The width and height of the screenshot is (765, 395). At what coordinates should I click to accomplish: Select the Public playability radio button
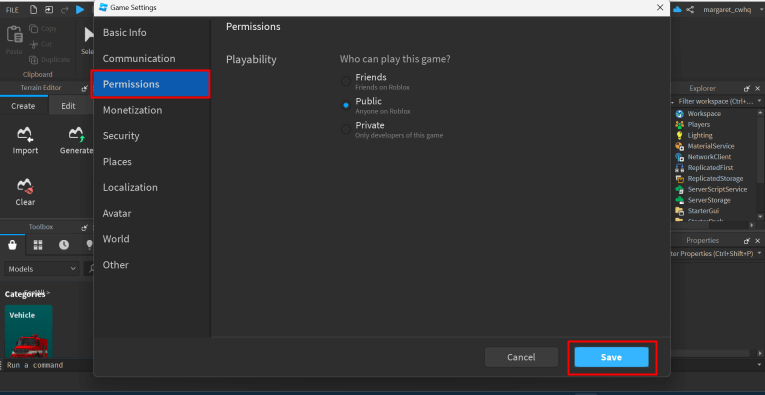(x=345, y=105)
